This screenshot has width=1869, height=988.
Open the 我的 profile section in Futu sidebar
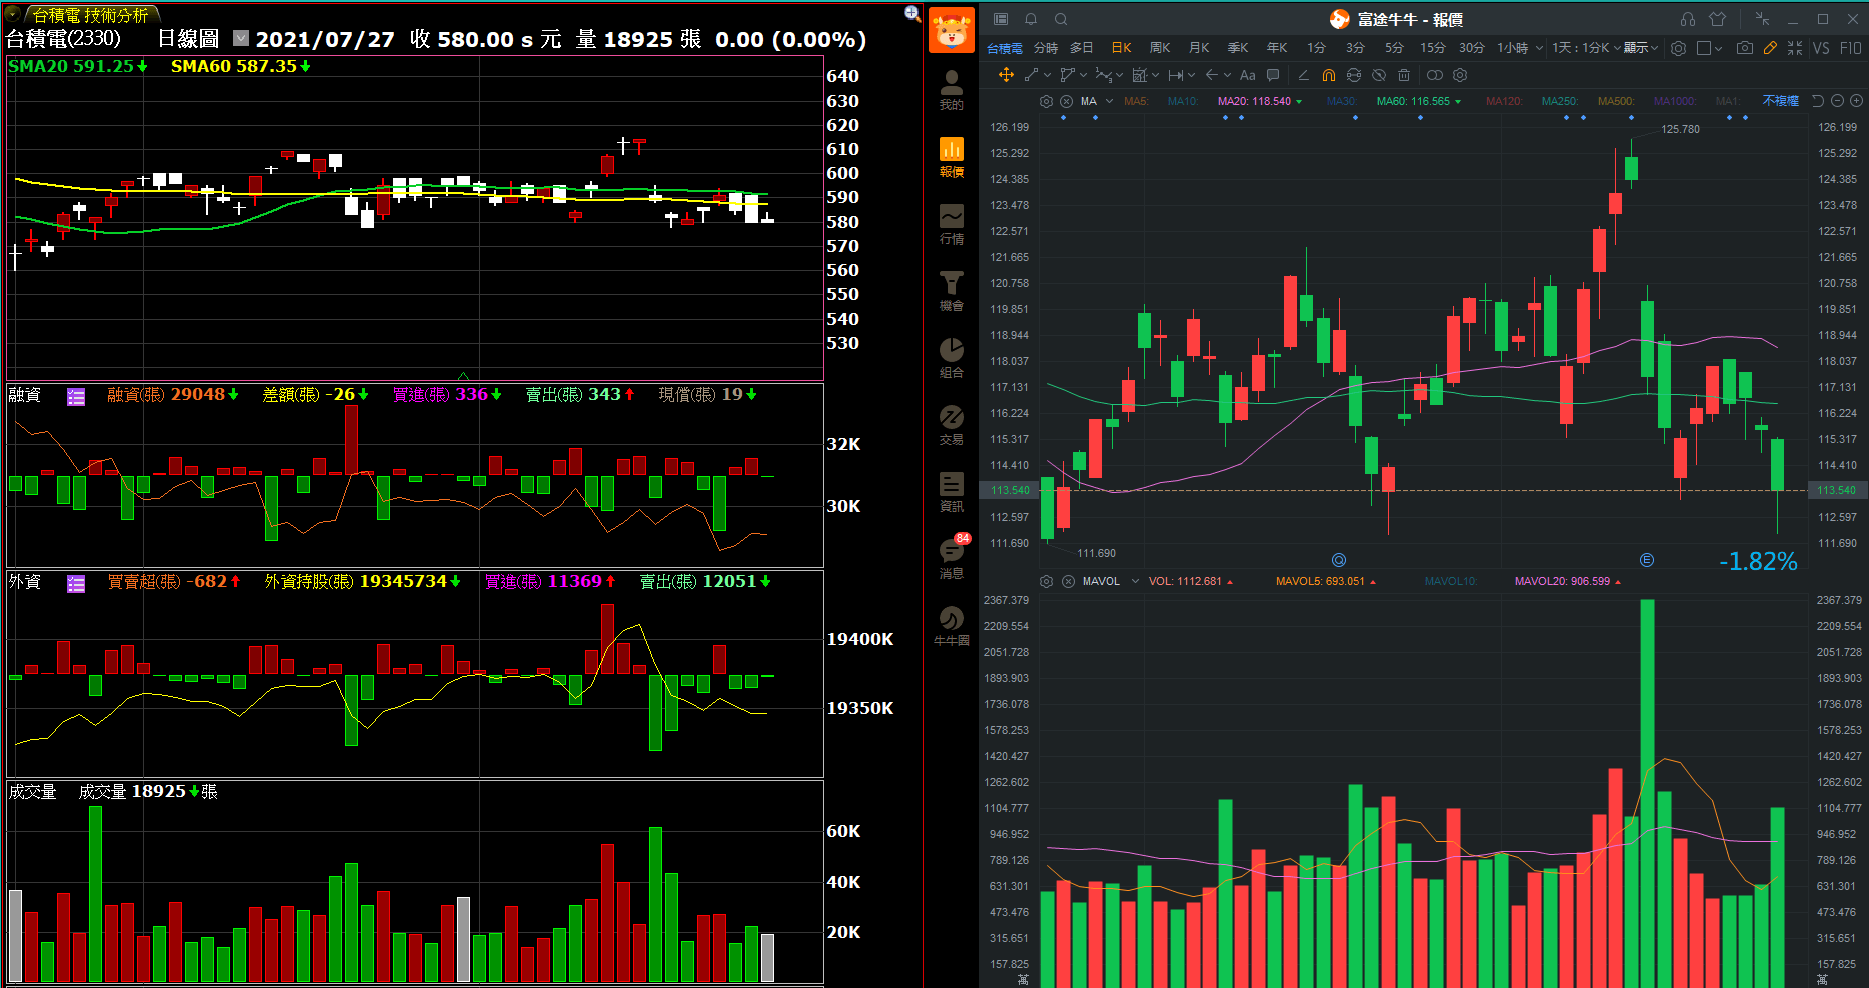pyautogui.click(x=951, y=89)
